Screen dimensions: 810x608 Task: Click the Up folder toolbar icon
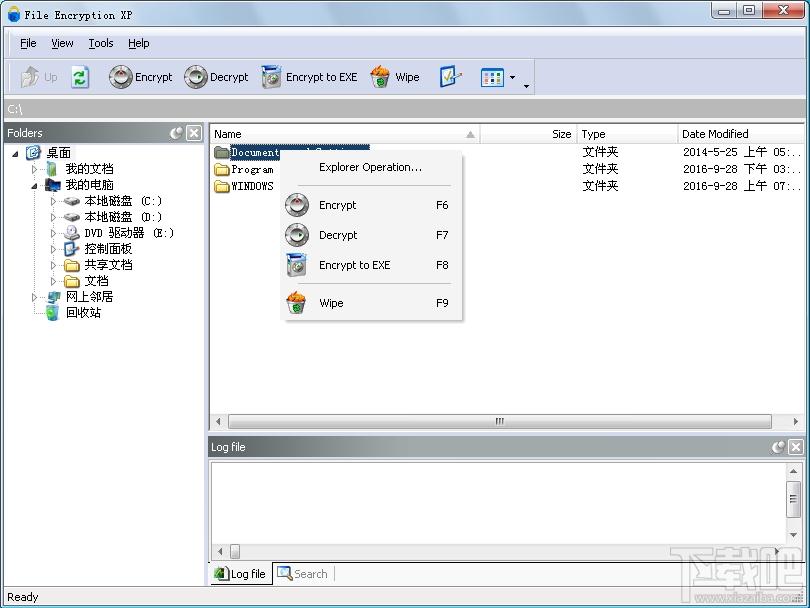tap(38, 77)
